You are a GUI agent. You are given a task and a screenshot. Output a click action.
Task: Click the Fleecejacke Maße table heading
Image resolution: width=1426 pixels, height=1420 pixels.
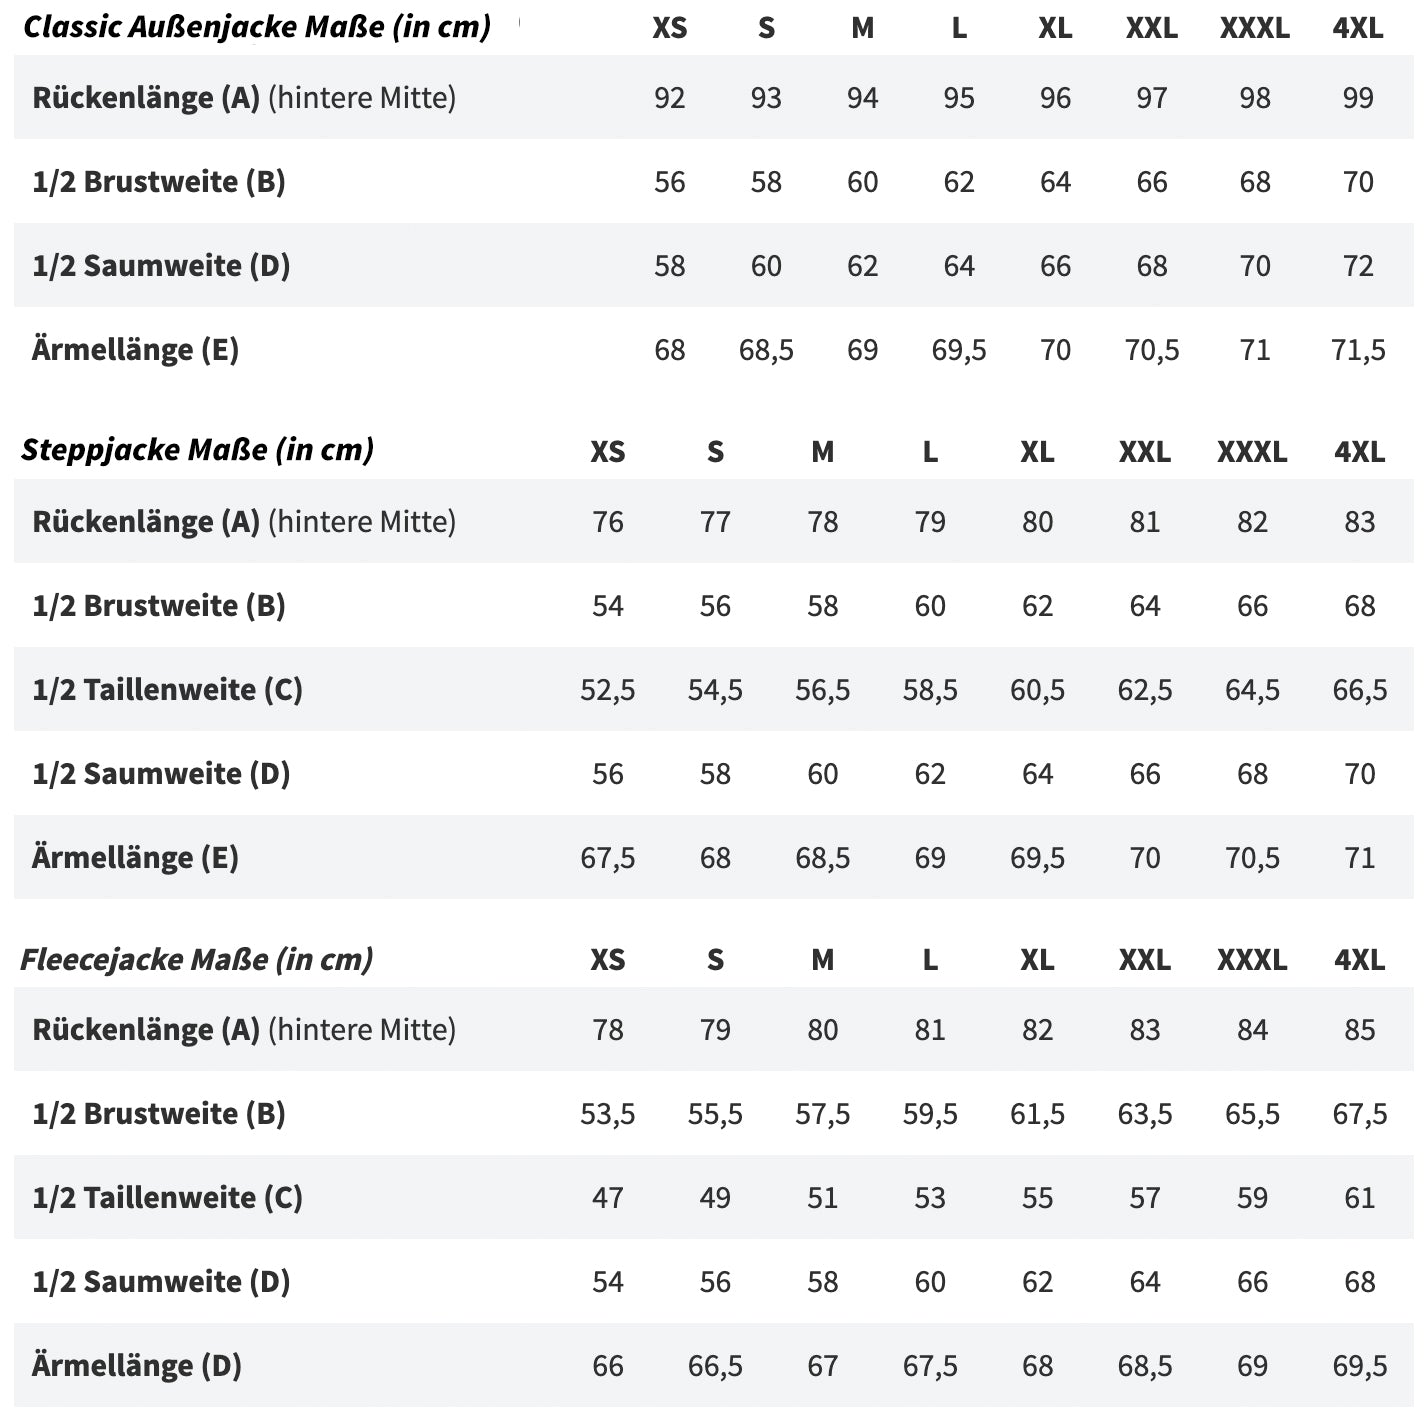click(196, 960)
